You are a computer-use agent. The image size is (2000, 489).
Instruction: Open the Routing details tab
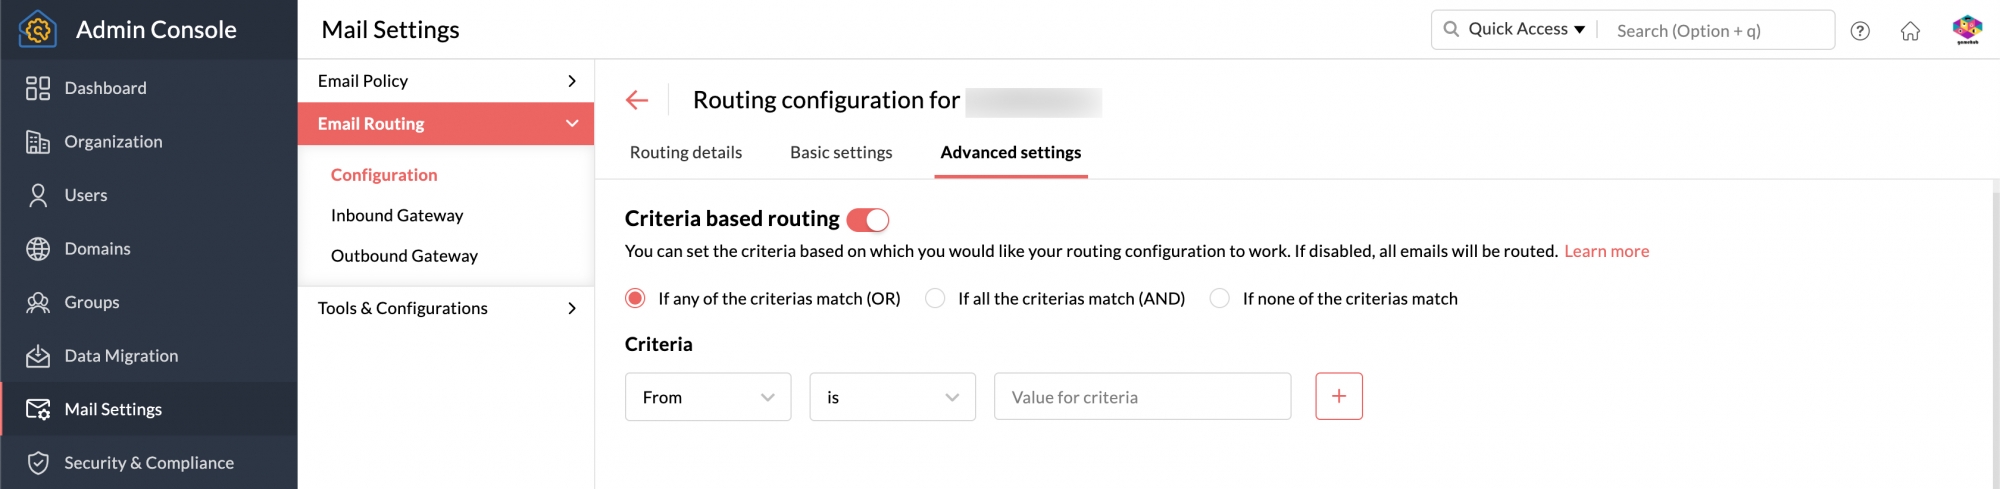pos(686,152)
